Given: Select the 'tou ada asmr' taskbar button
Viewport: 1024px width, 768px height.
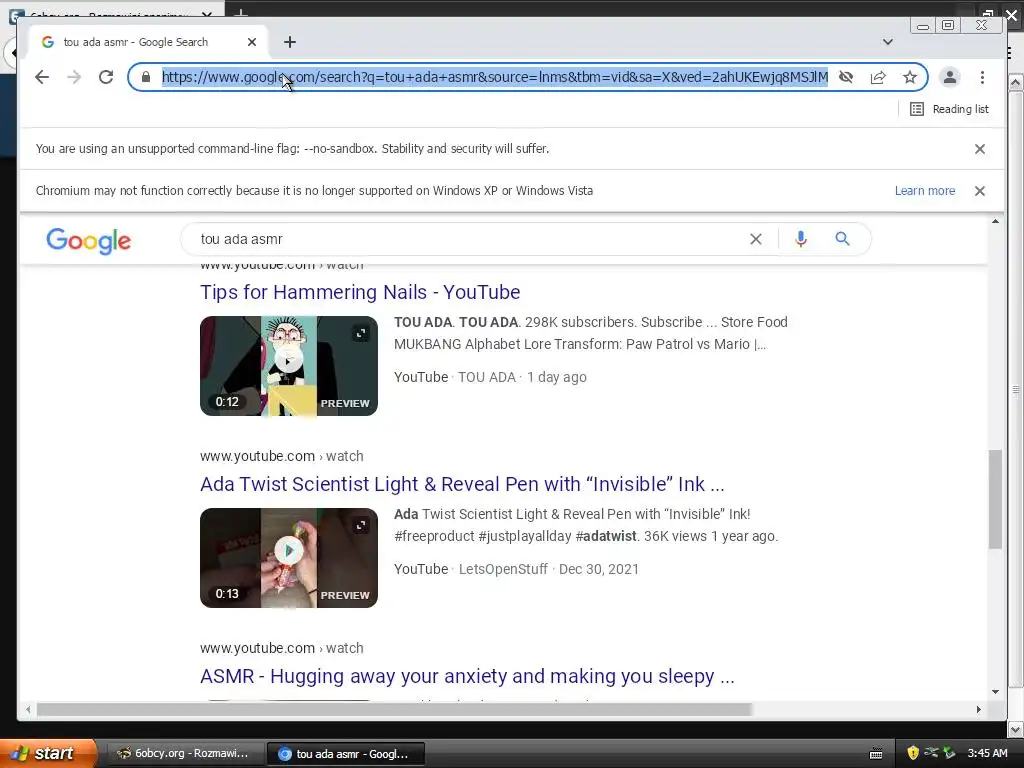Looking at the screenshot, I should click(x=345, y=754).
